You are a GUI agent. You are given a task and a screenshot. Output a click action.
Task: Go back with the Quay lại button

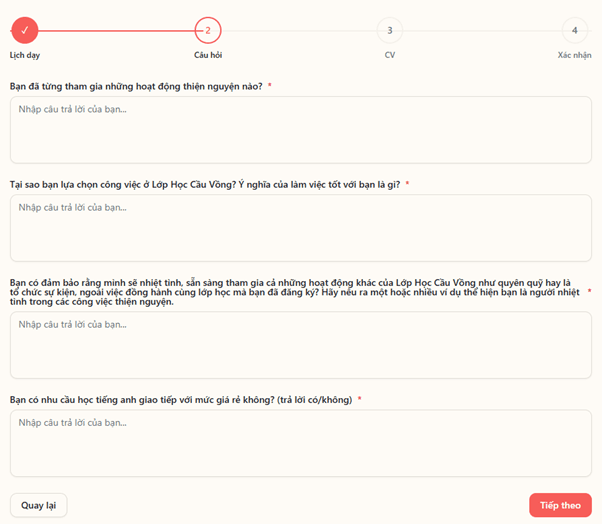[38, 505]
